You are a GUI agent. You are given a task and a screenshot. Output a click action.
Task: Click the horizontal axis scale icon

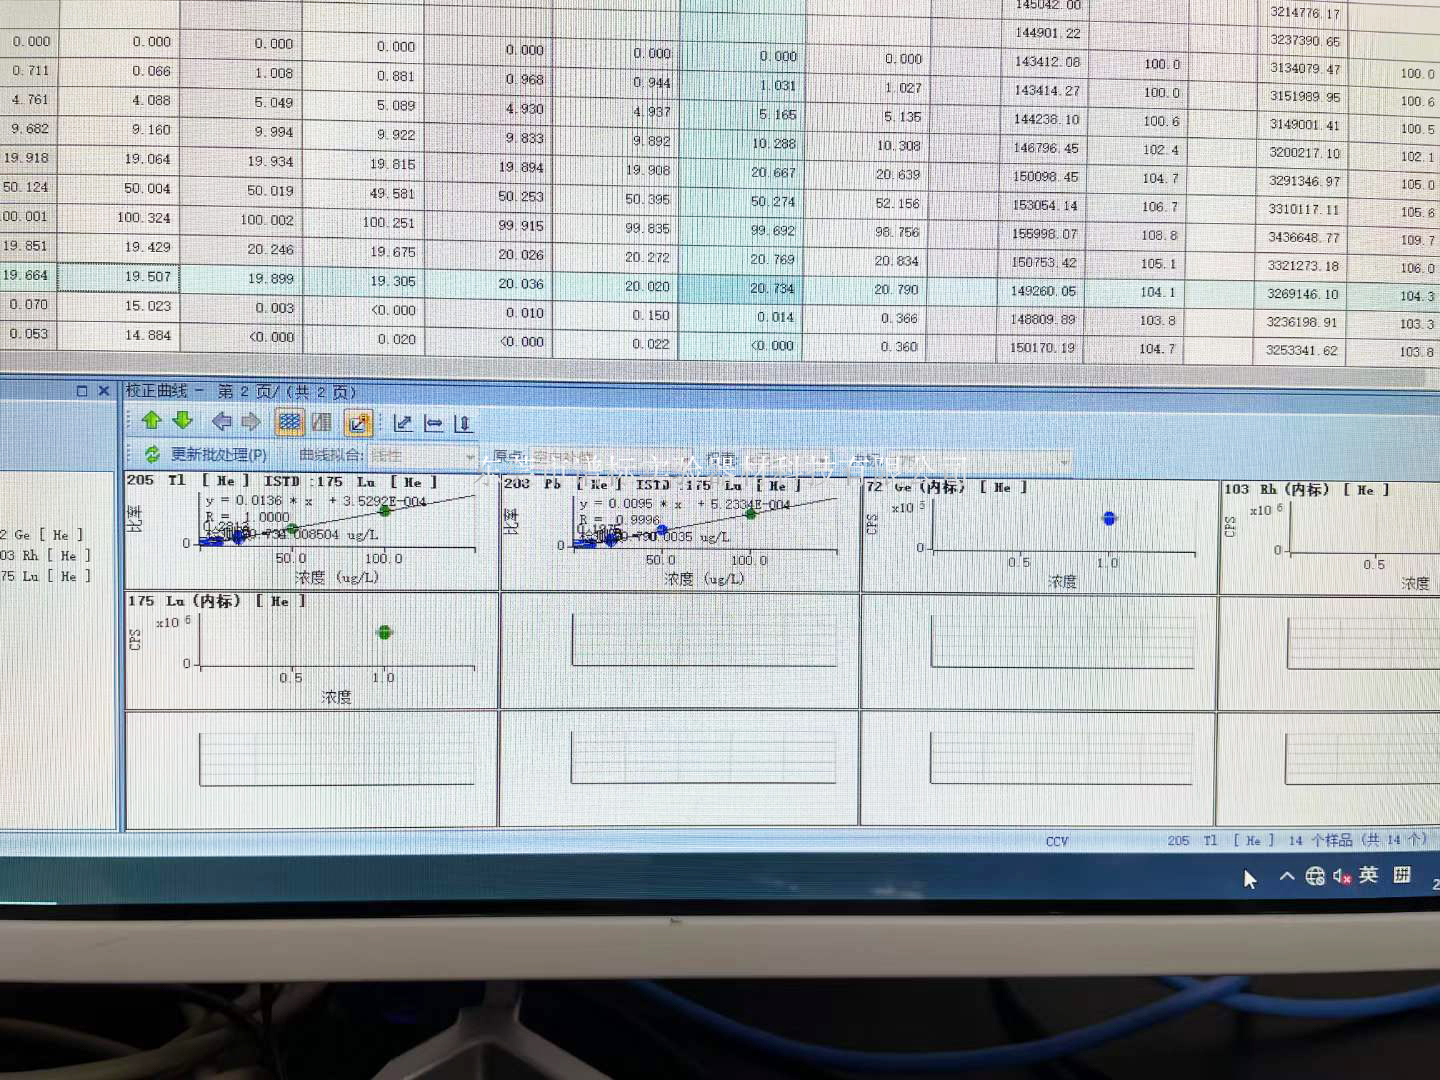433,424
